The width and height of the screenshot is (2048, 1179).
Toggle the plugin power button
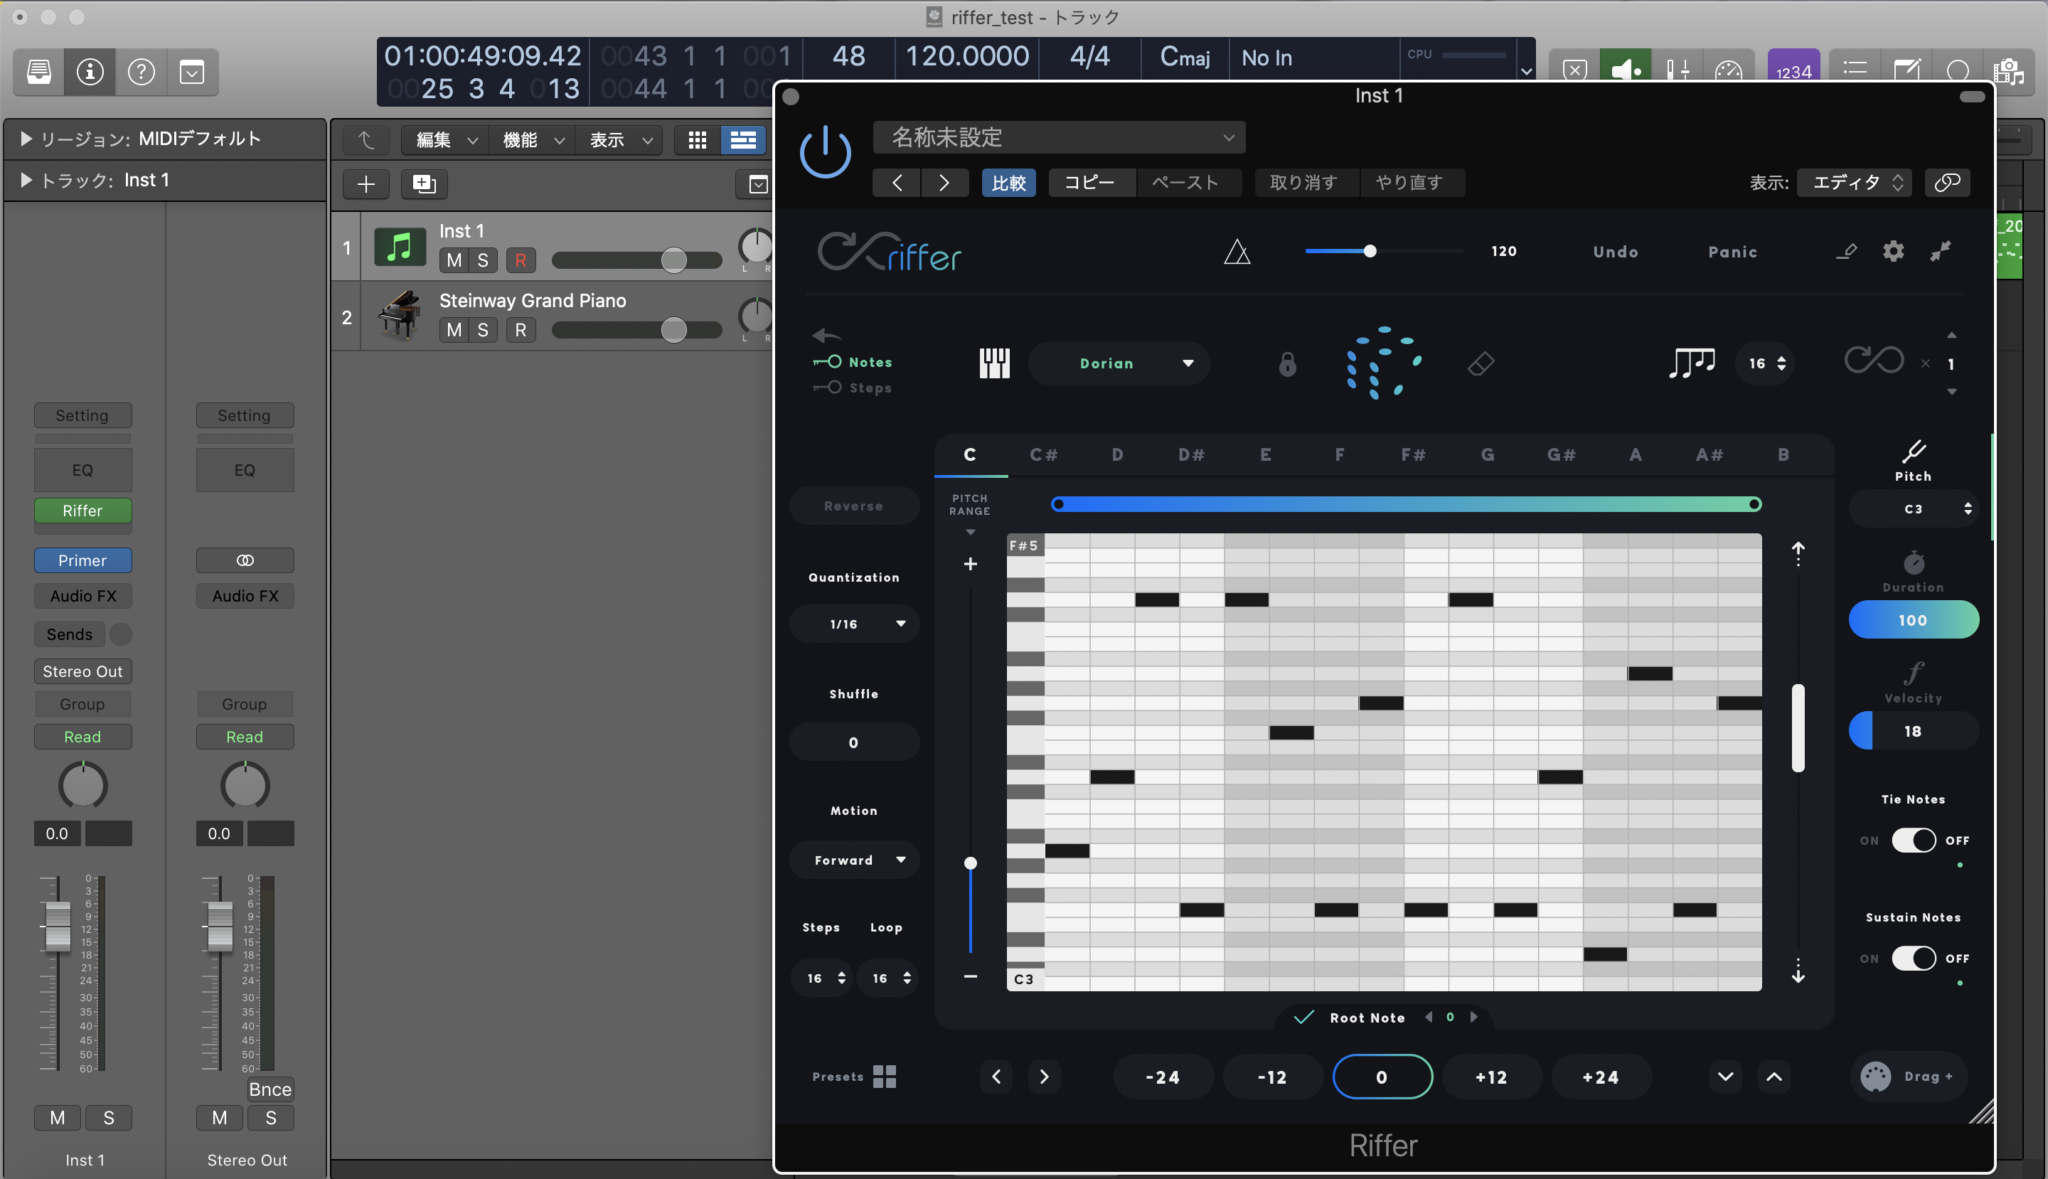coord(825,153)
